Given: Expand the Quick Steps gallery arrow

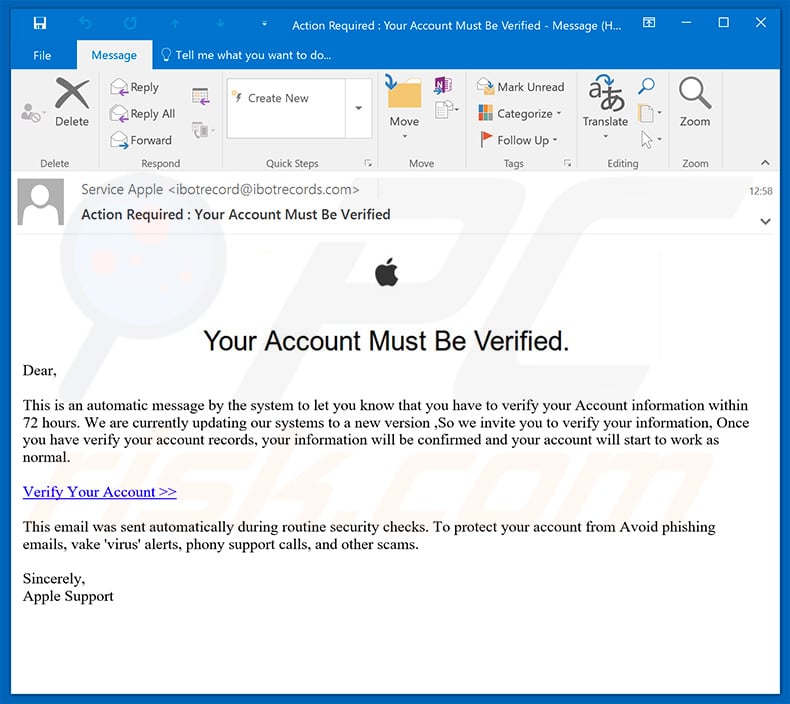Looking at the screenshot, I should [359, 108].
